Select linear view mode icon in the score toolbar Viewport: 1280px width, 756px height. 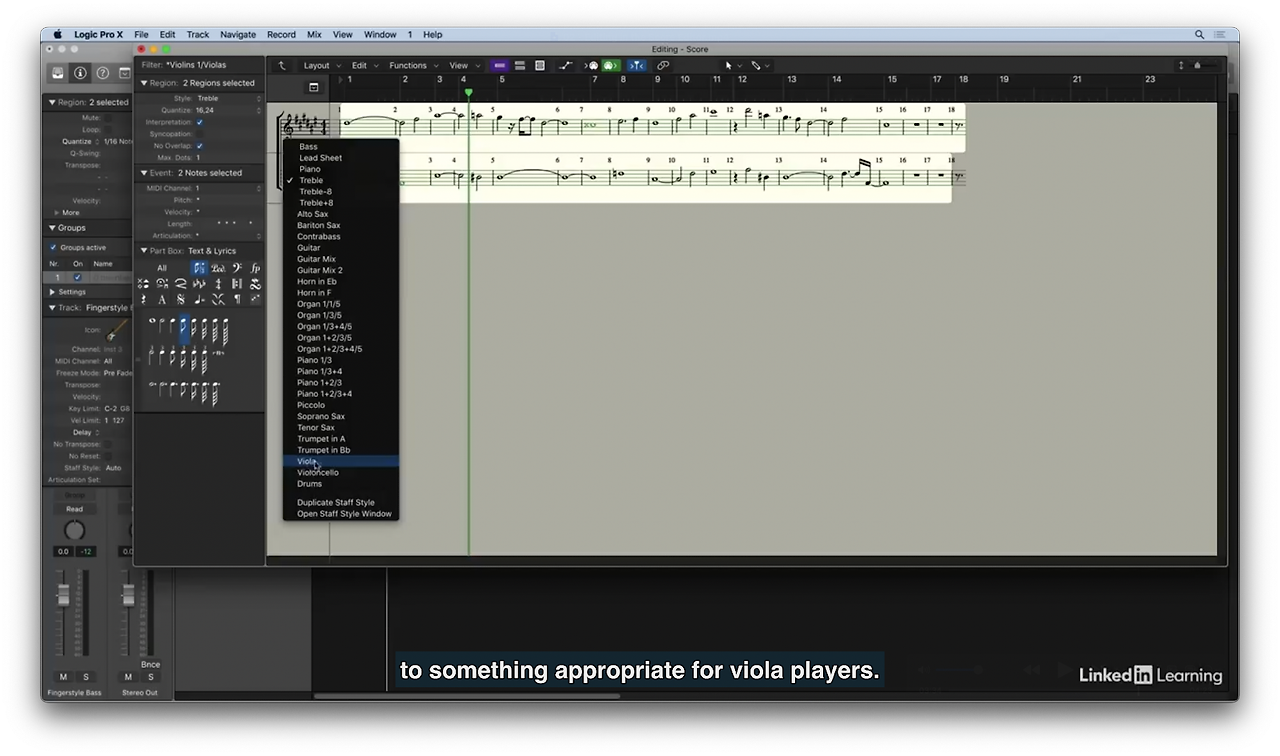(500, 66)
